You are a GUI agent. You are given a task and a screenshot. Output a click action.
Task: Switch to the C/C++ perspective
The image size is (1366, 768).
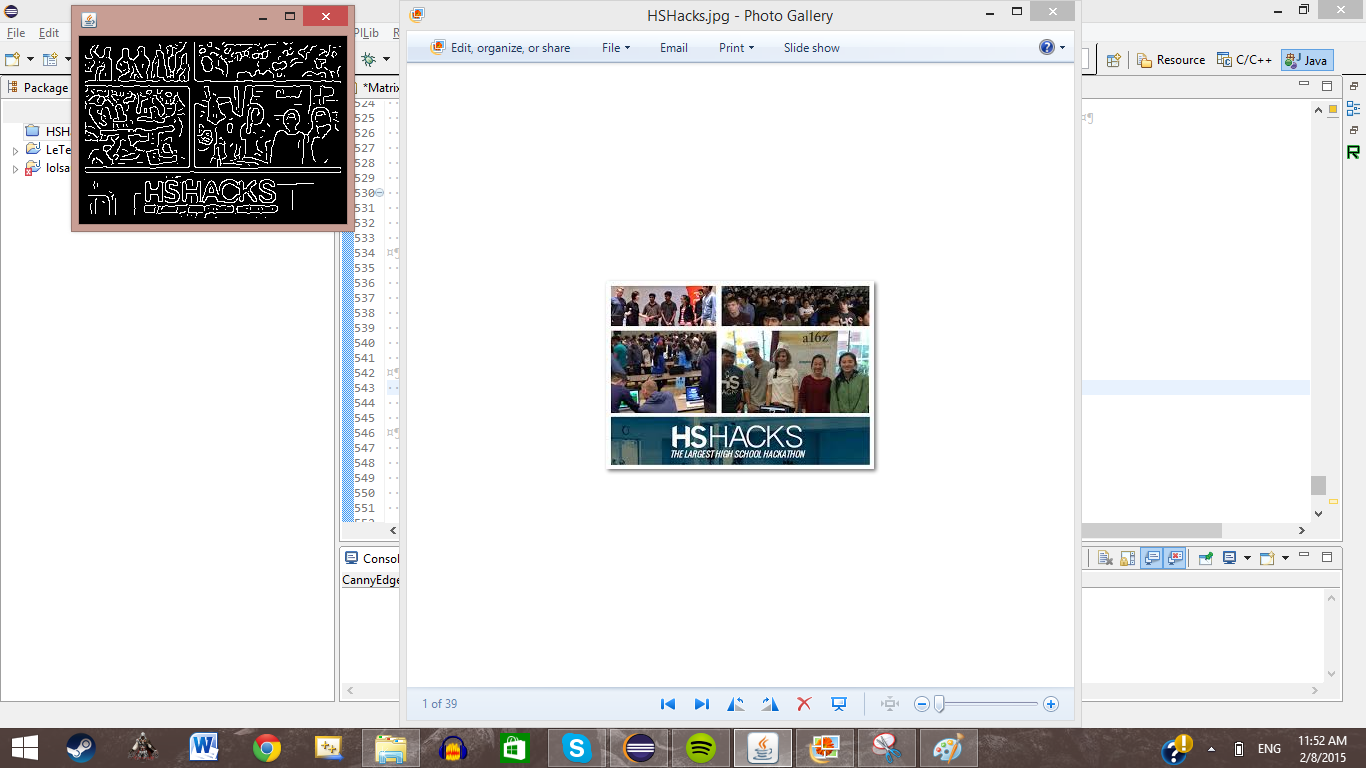click(1244, 60)
